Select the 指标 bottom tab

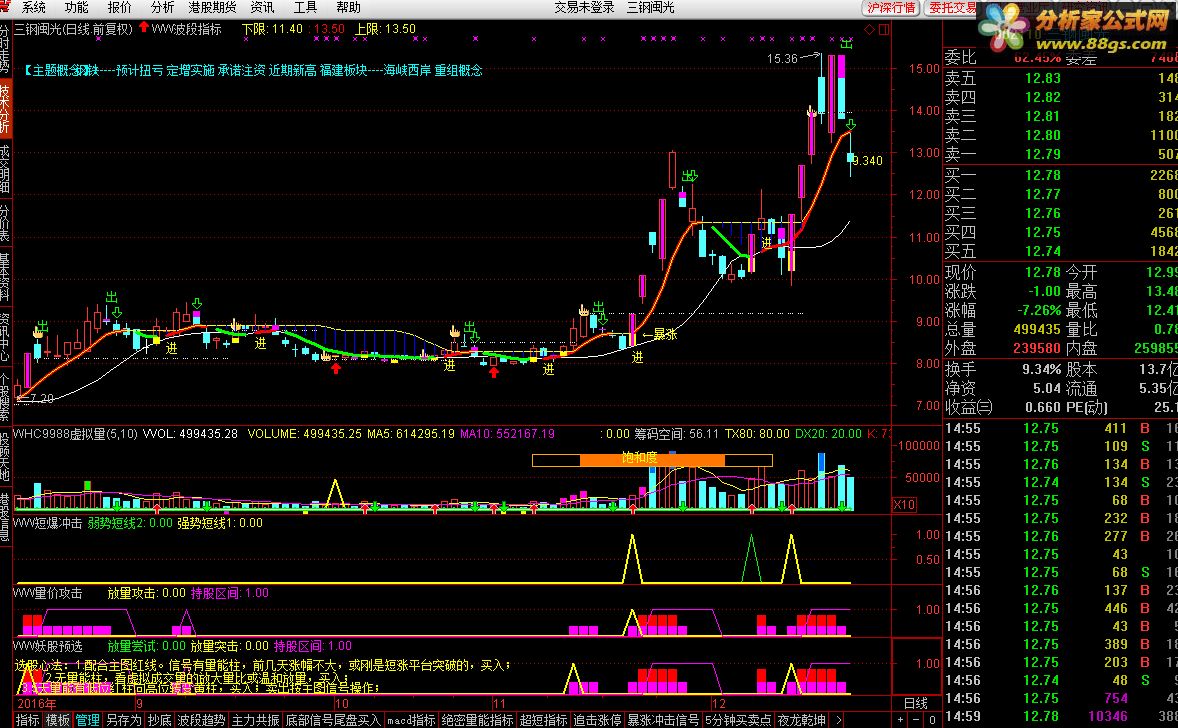(28, 720)
